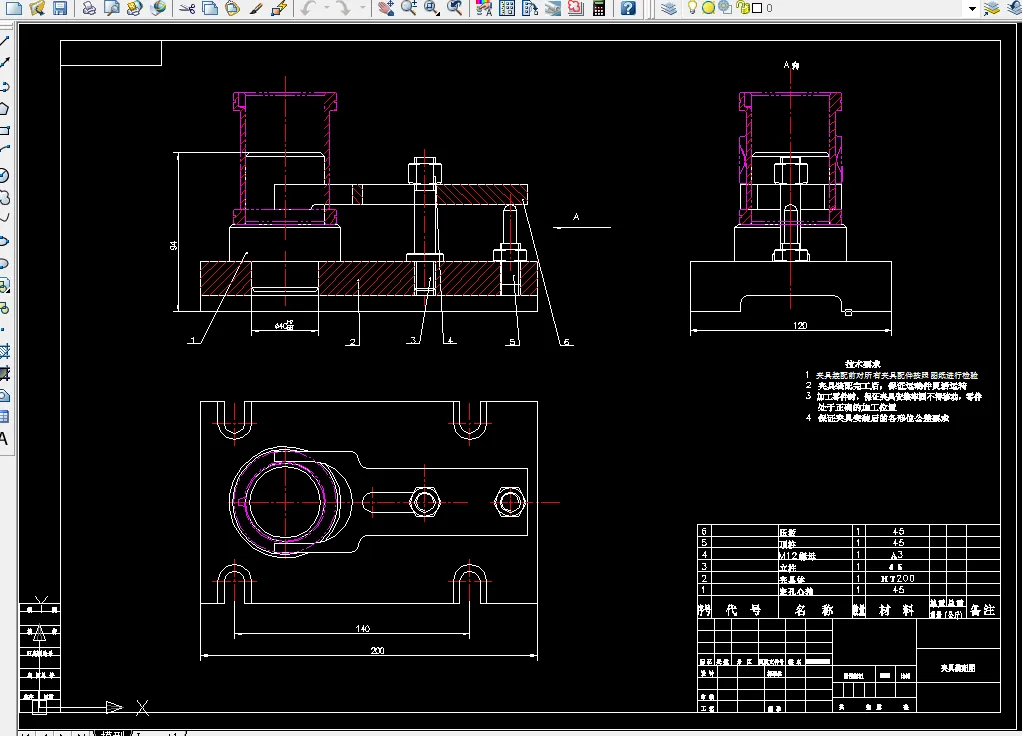Open the Layer Properties Manager
The image size is (1022, 736).
[668, 9]
